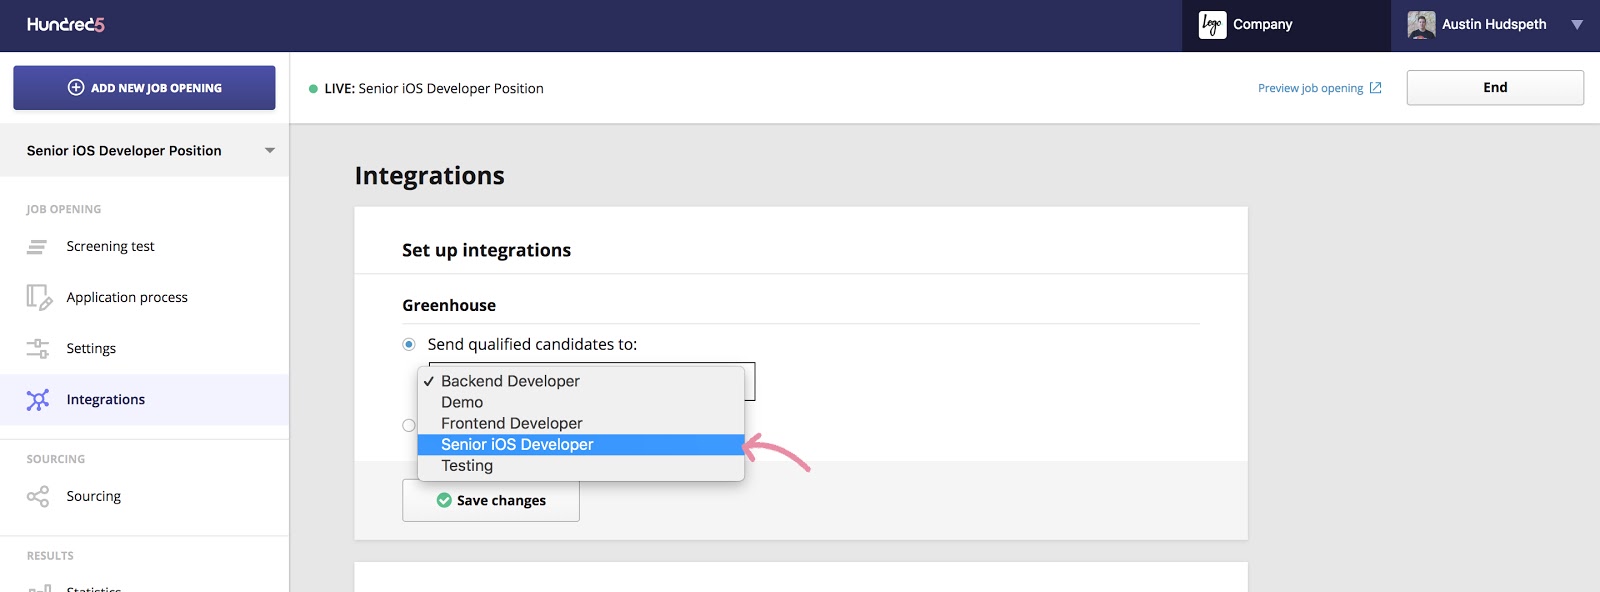Screen dimensions: 1600x592
Task: Click the Hundred5 logo
Action: click(66, 24)
